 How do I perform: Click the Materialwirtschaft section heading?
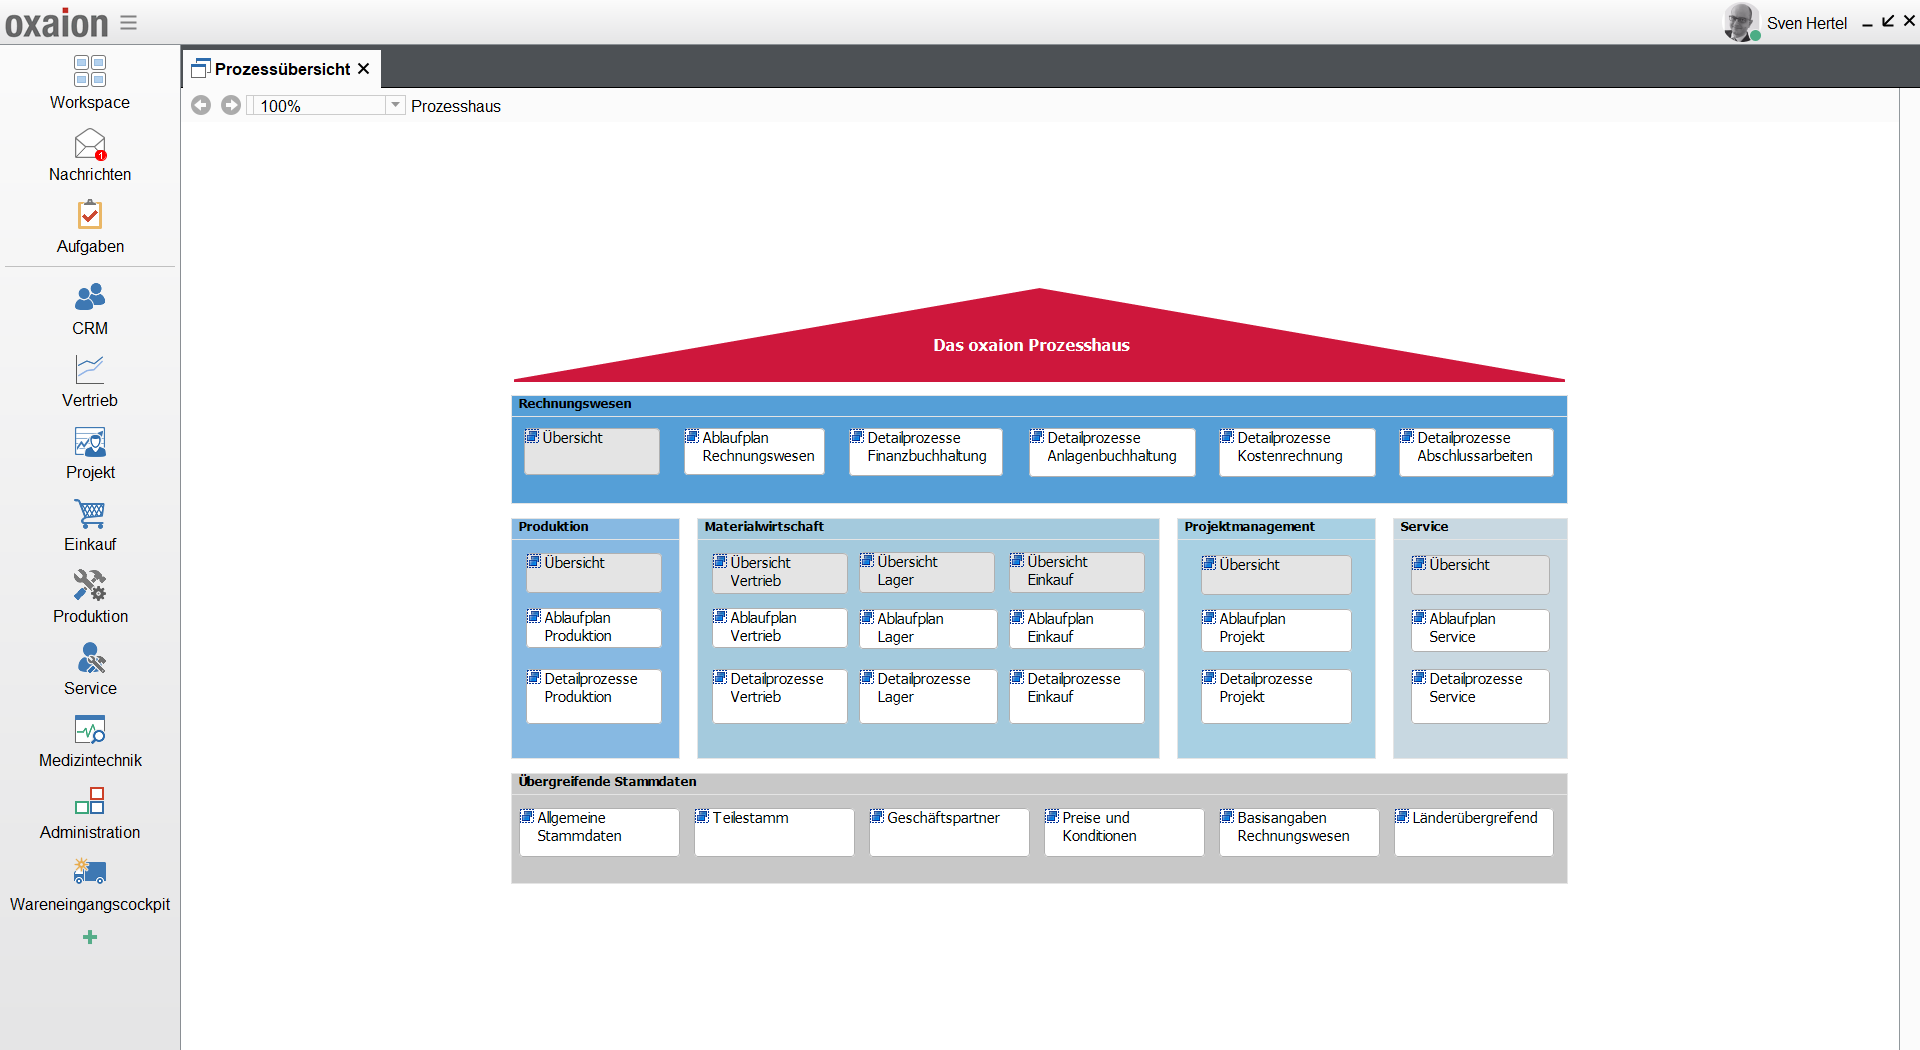764,526
